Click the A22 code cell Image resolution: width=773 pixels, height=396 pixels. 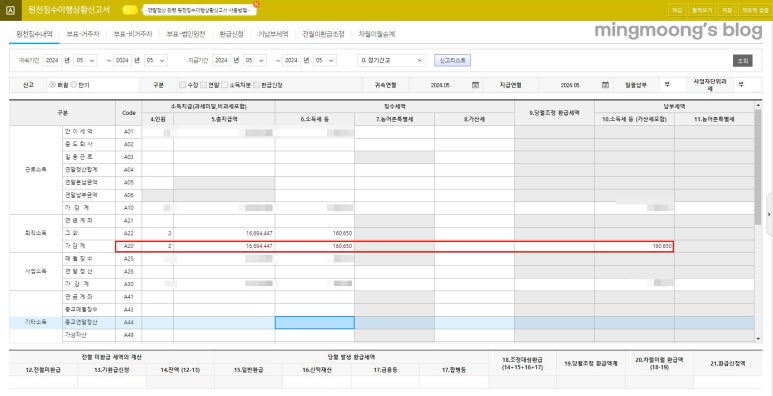(x=129, y=233)
